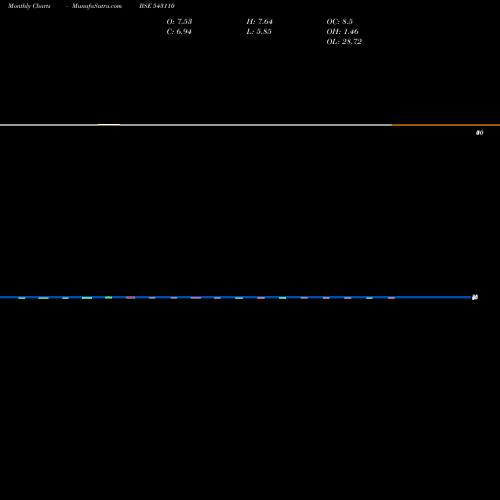Click the 'OC: 8.5' reading
This screenshot has width=500, height=500.
(x=340, y=21)
